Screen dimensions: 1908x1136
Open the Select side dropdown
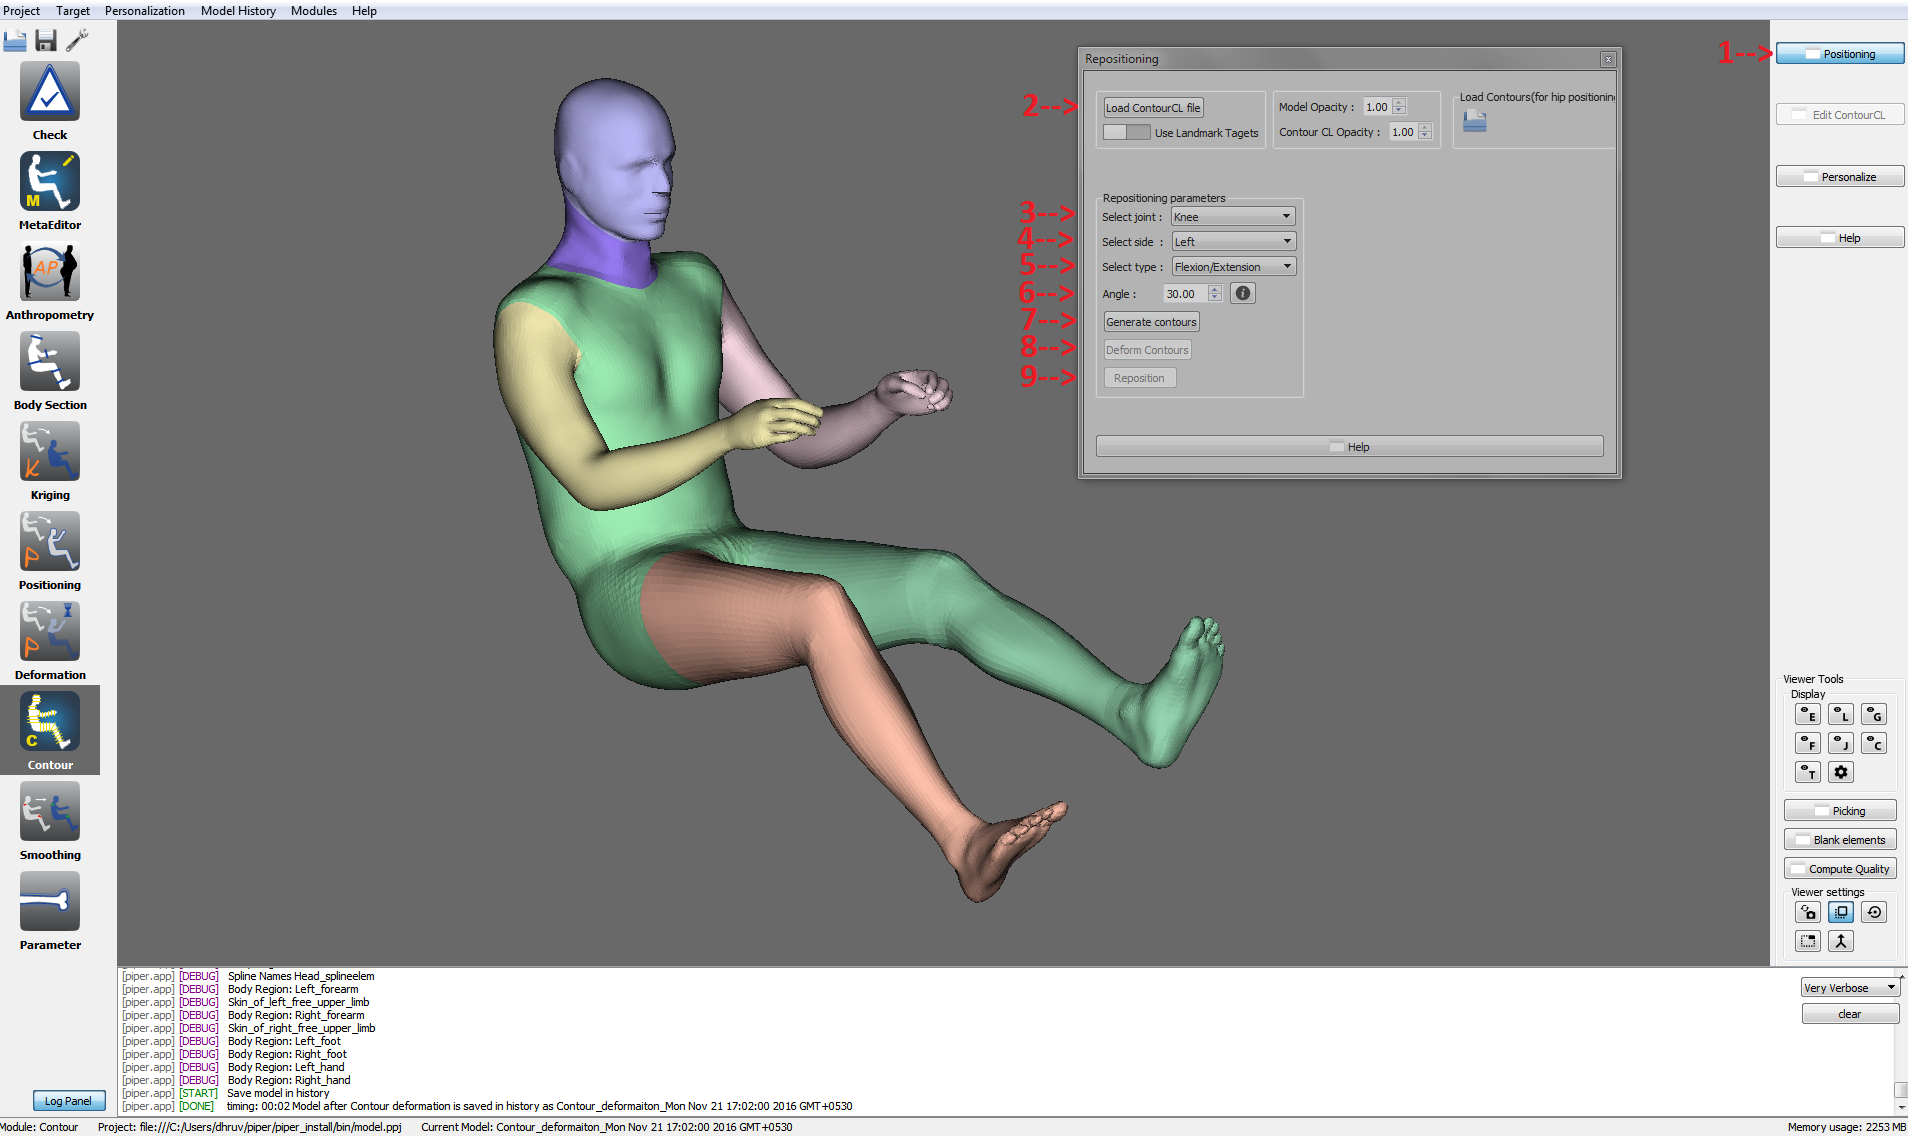pos(1233,241)
